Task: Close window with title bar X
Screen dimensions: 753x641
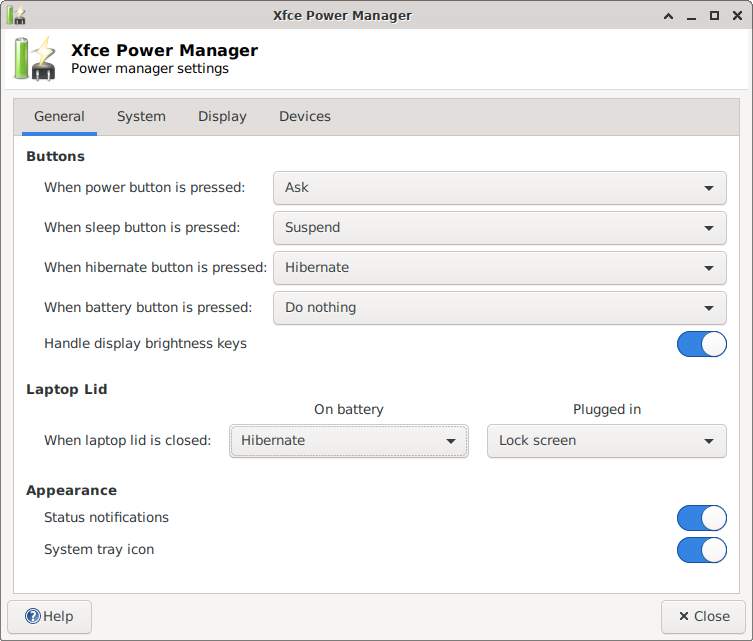Action: (737, 16)
